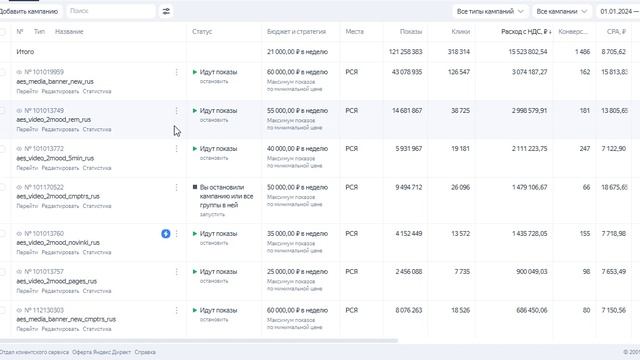Click the 'Конверсии' column header
This screenshot has width=640, height=360.
pos(573,32)
